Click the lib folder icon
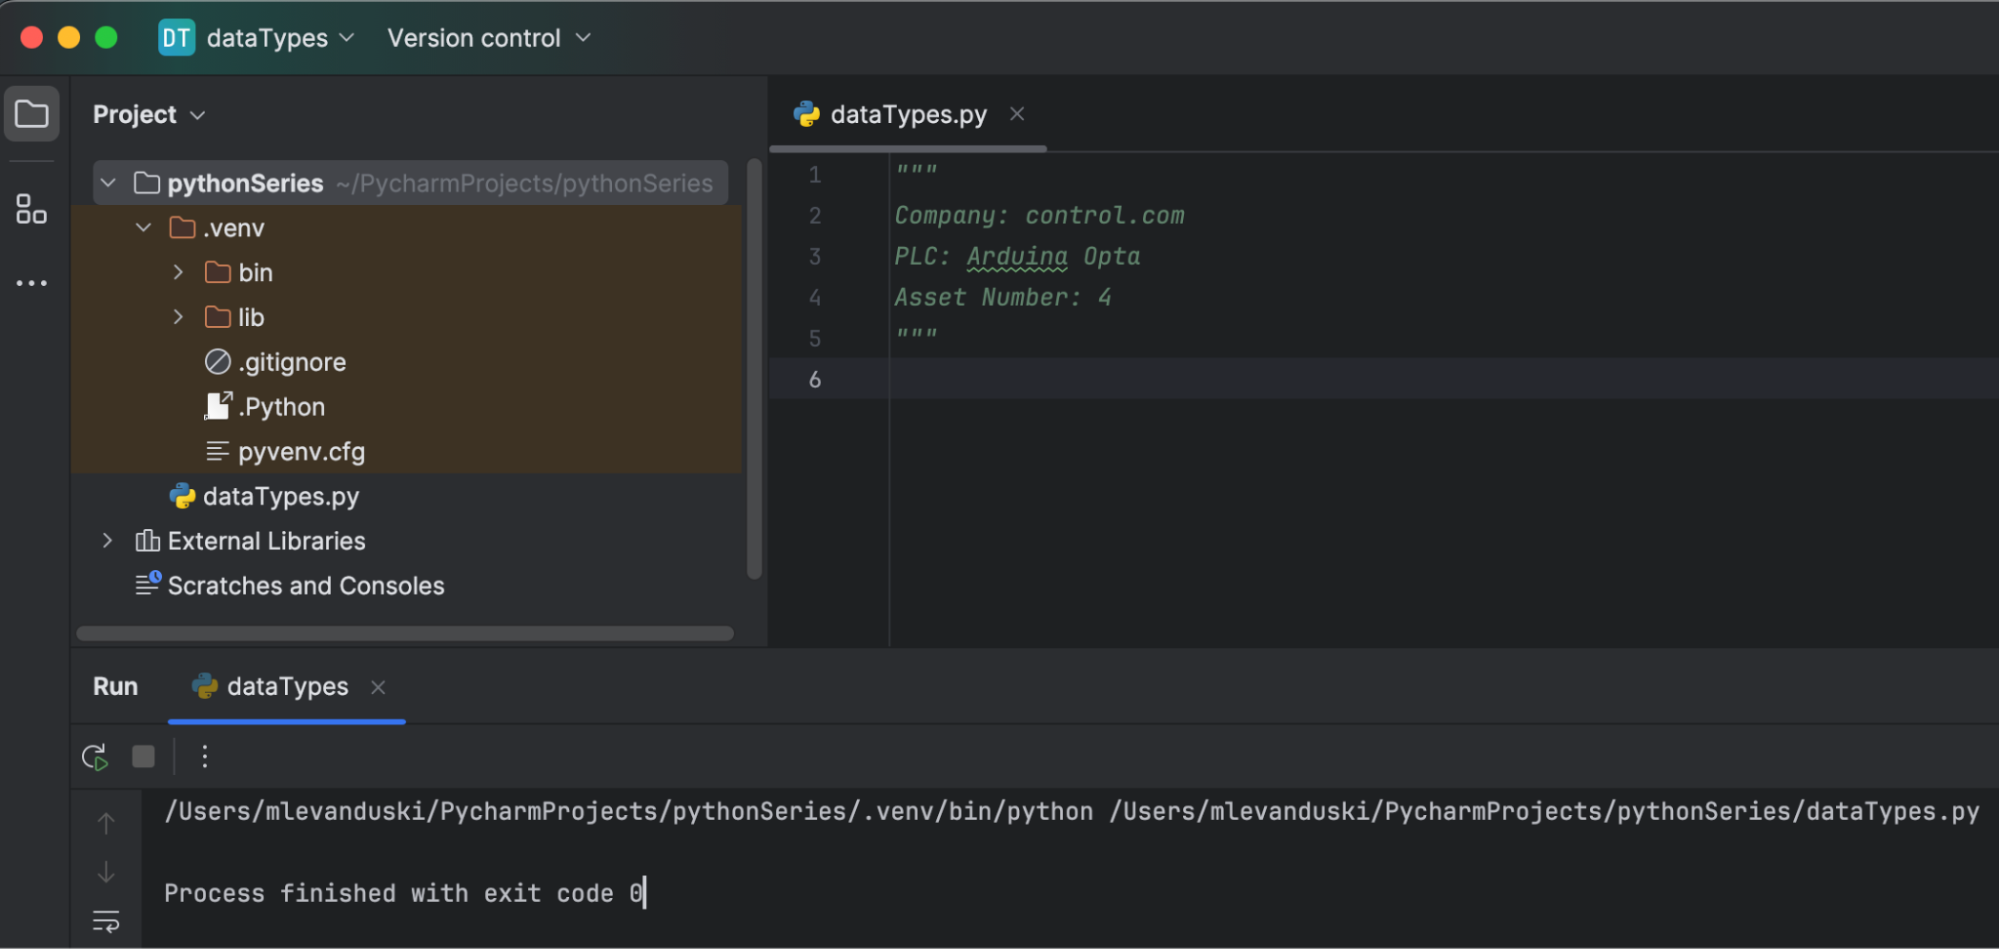Viewport: 1999px width, 949px height. (x=217, y=317)
